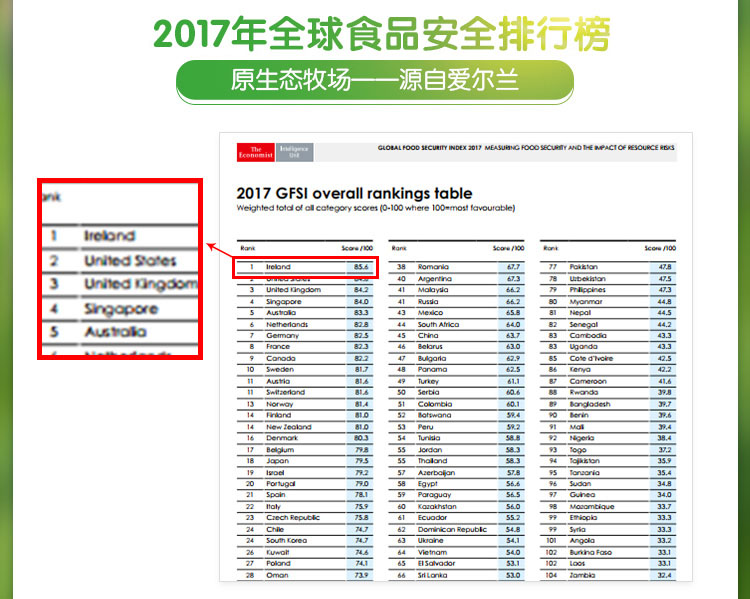The image size is (750, 599).
Task: Click Cote d'Ivoire in the table
Action: pos(591,358)
